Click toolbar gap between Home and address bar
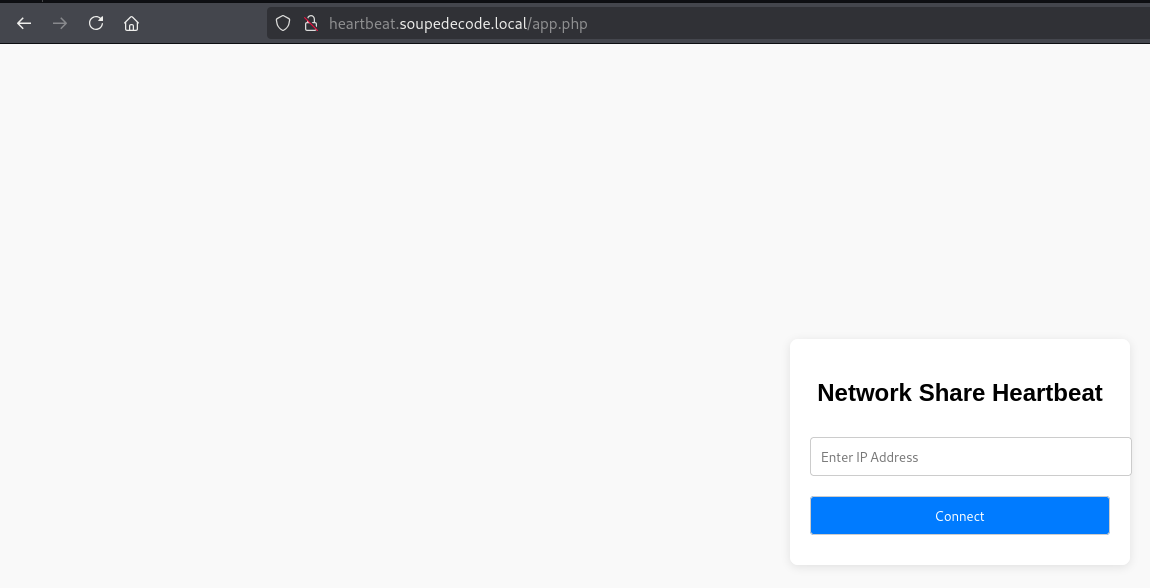Screen dimensions: 1150x588 [205, 23]
